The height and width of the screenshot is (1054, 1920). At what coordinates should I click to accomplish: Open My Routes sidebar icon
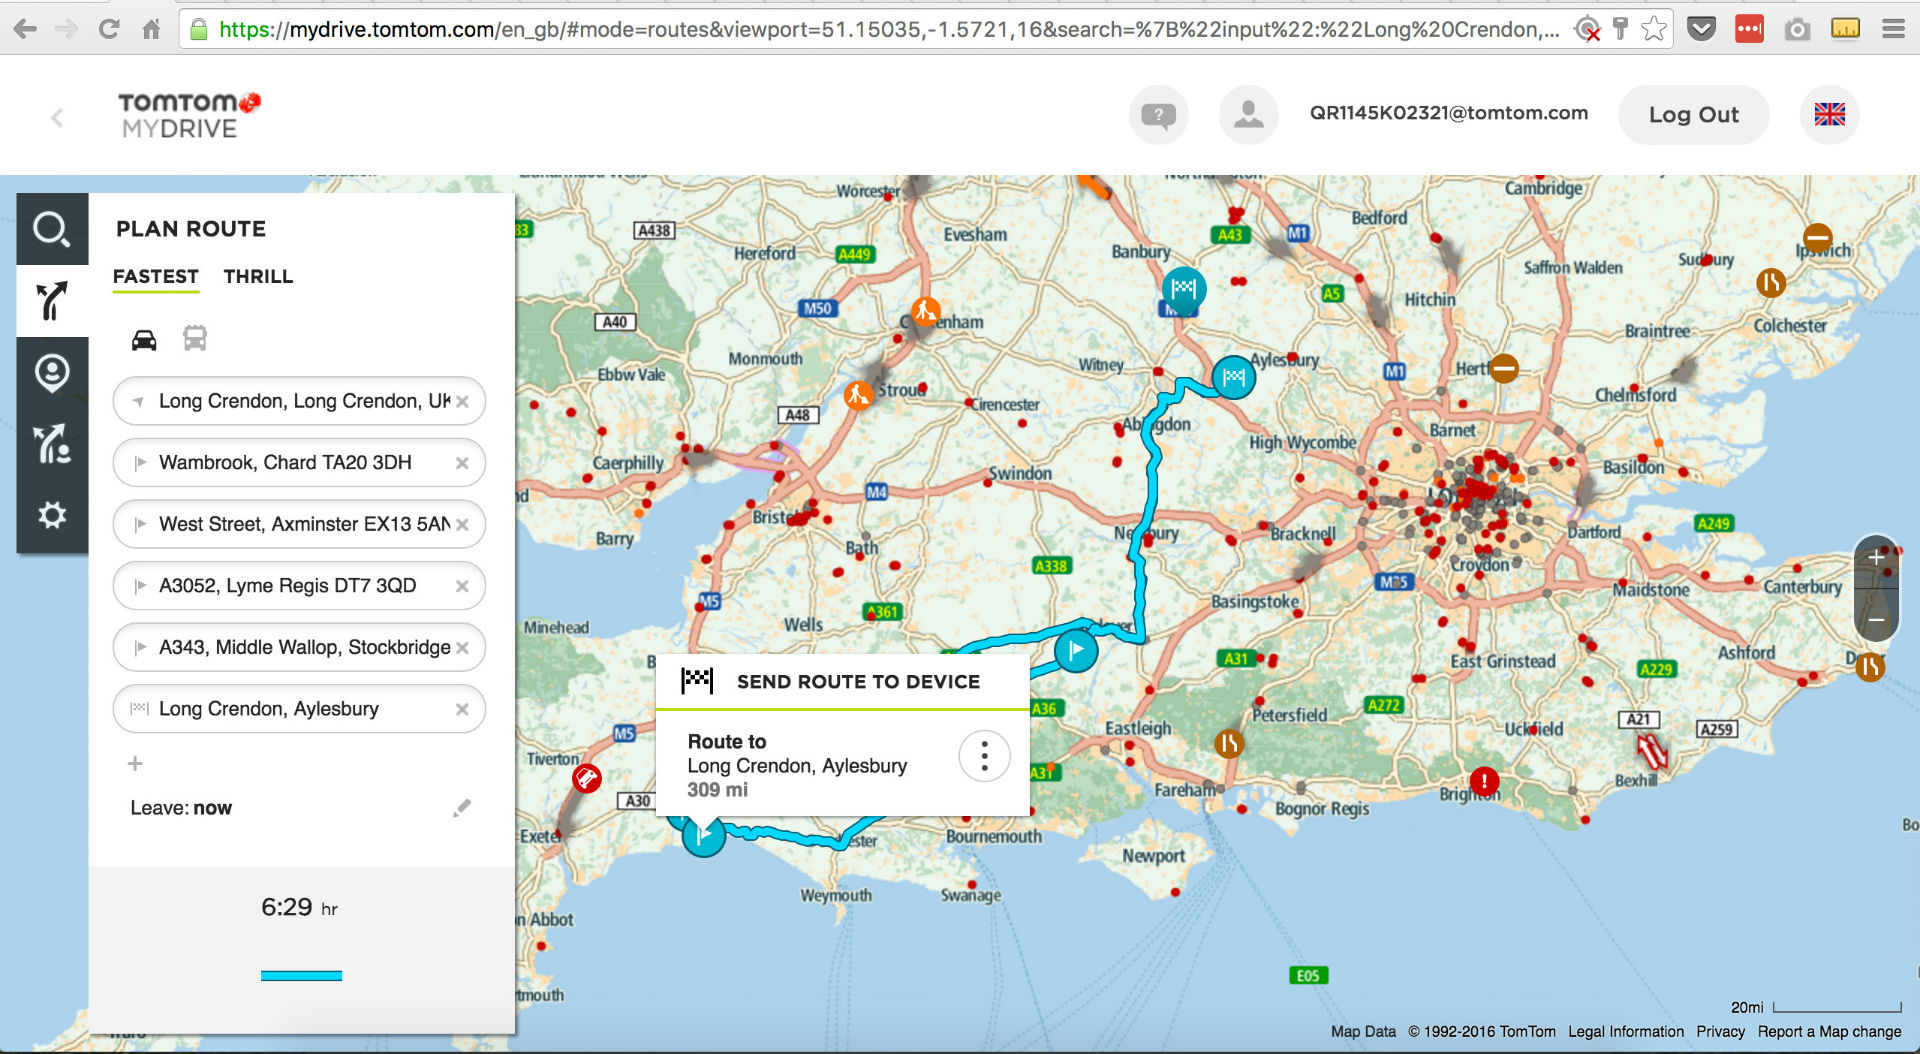click(52, 445)
